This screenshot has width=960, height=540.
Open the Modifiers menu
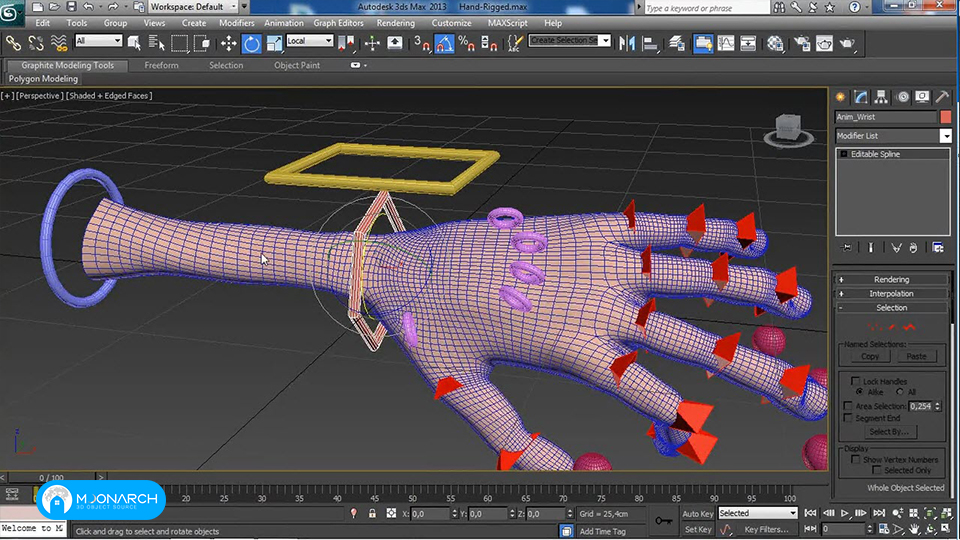(236, 23)
